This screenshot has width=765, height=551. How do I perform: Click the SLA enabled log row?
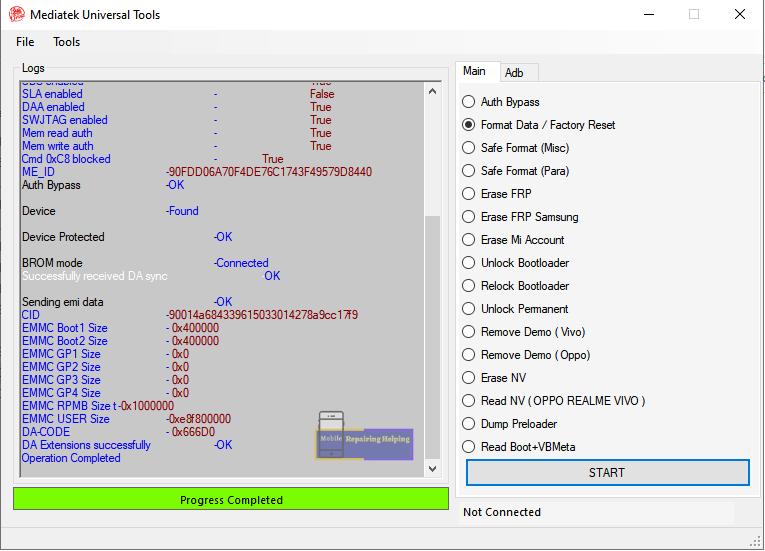coord(178,94)
